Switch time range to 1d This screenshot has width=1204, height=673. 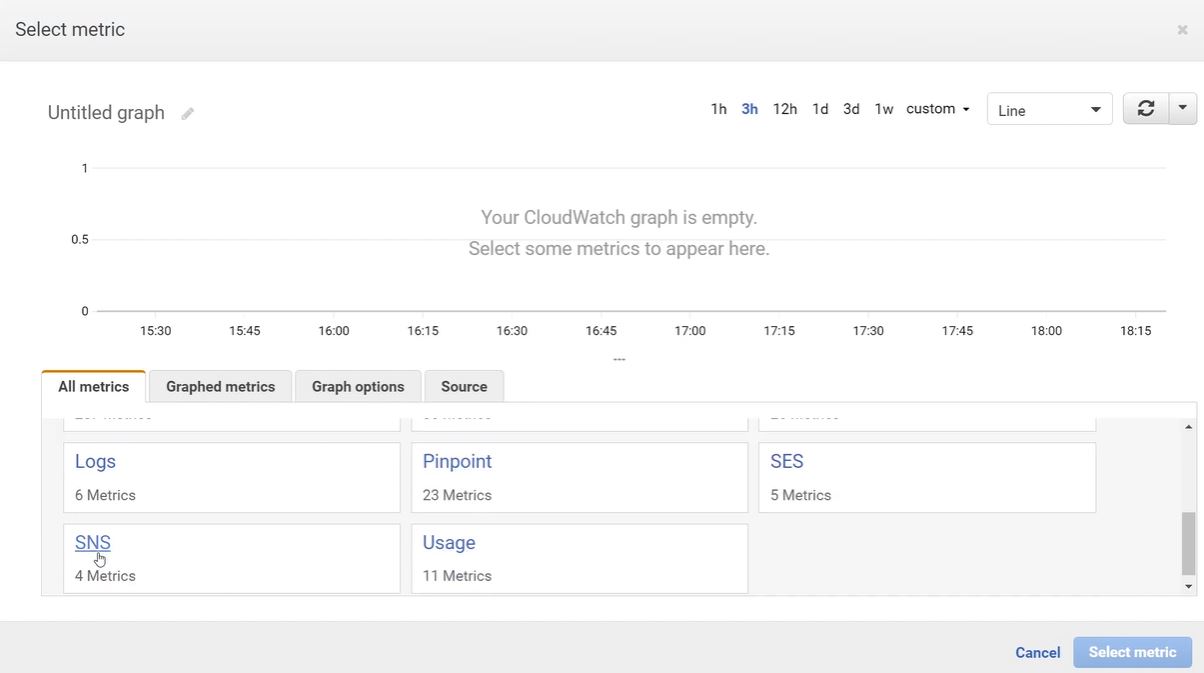coord(820,109)
